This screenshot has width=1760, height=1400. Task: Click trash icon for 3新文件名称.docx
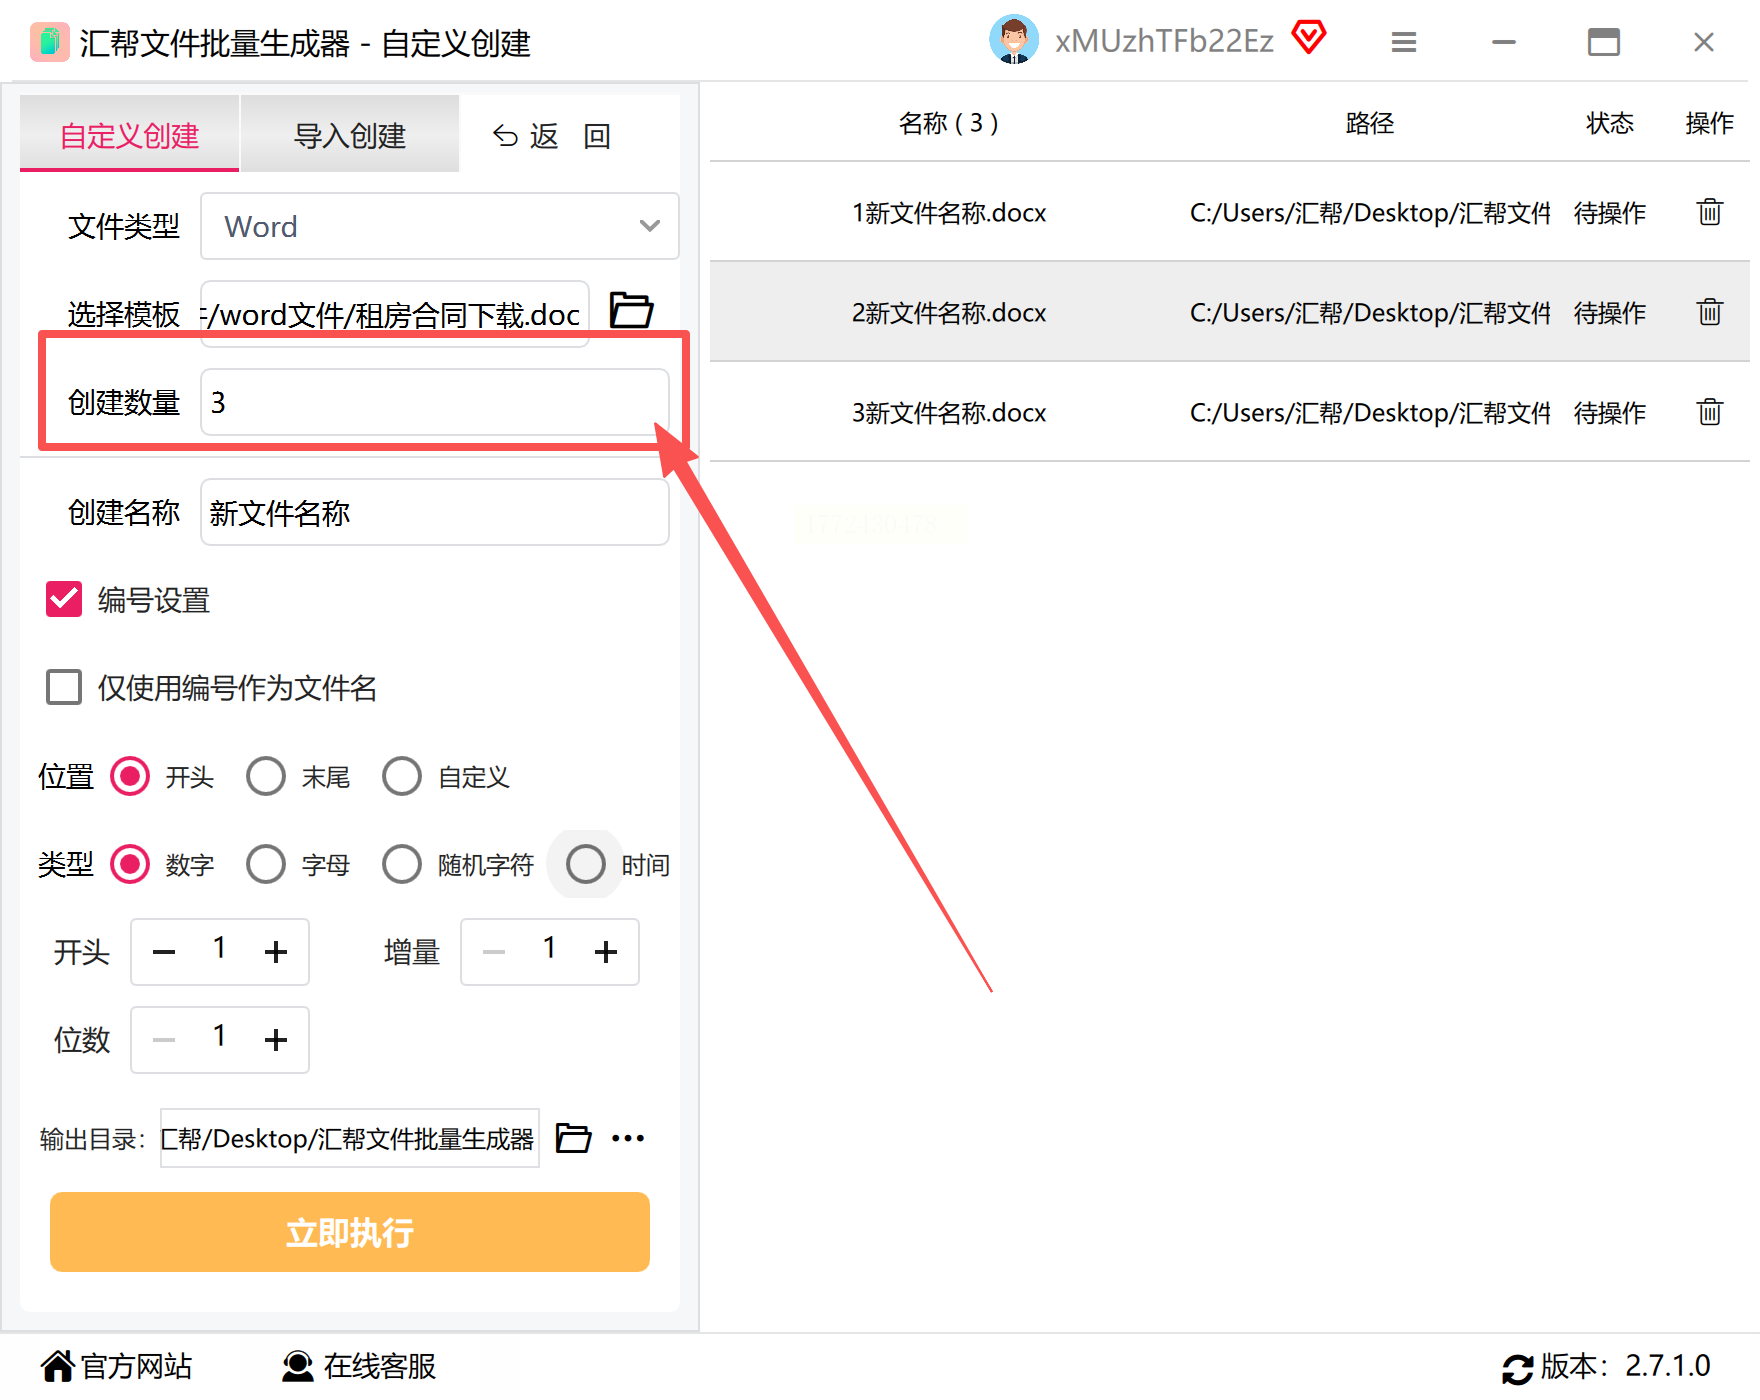(x=1709, y=412)
